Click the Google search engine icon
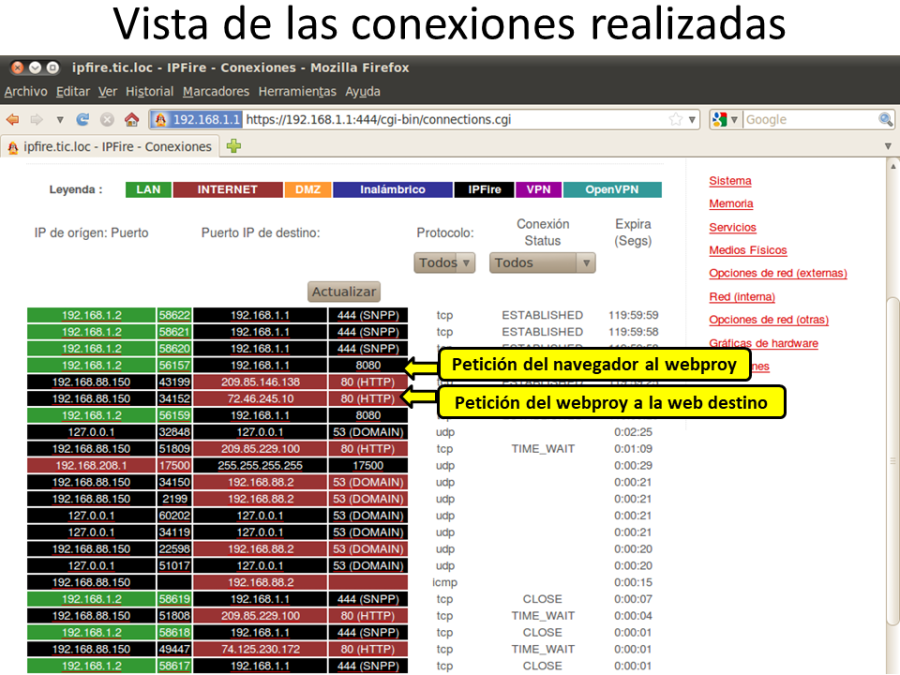The image size is (900, 675). pyautogui.click(x=718, y=118)
